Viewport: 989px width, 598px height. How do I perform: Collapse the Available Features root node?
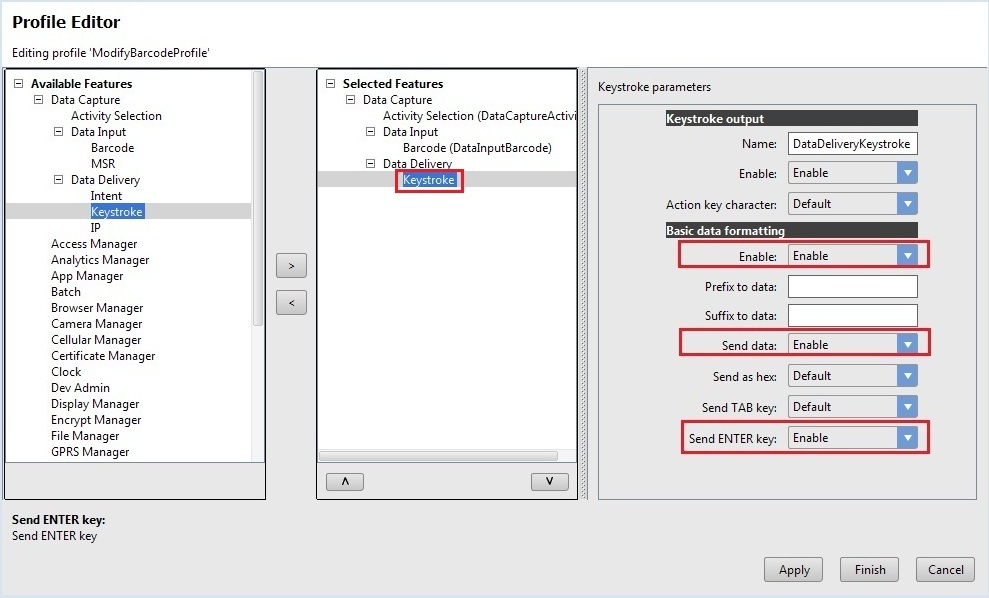[19, 84]
